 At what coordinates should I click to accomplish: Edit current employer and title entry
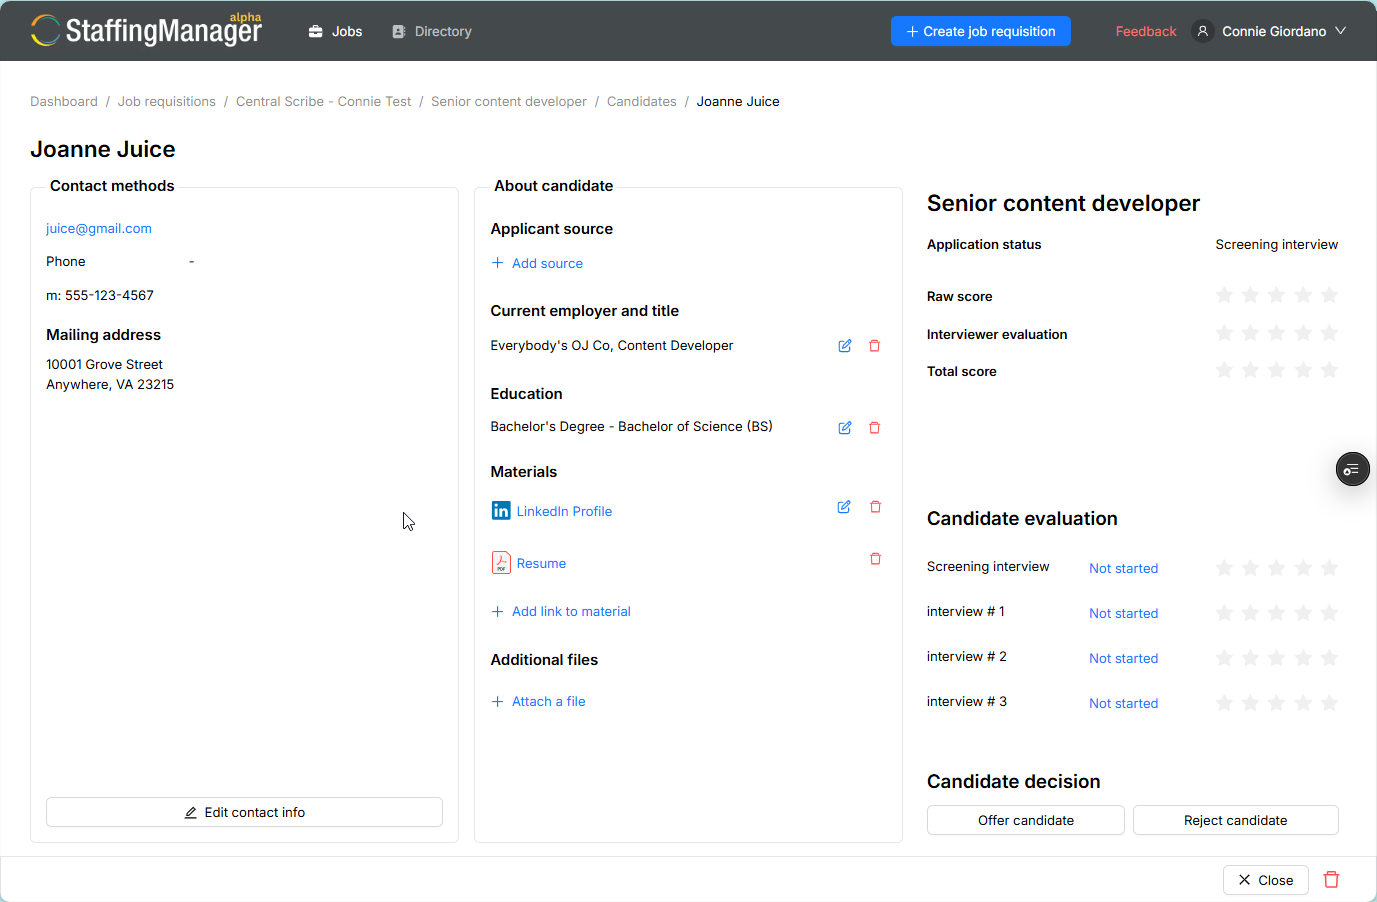coord(845,346)
